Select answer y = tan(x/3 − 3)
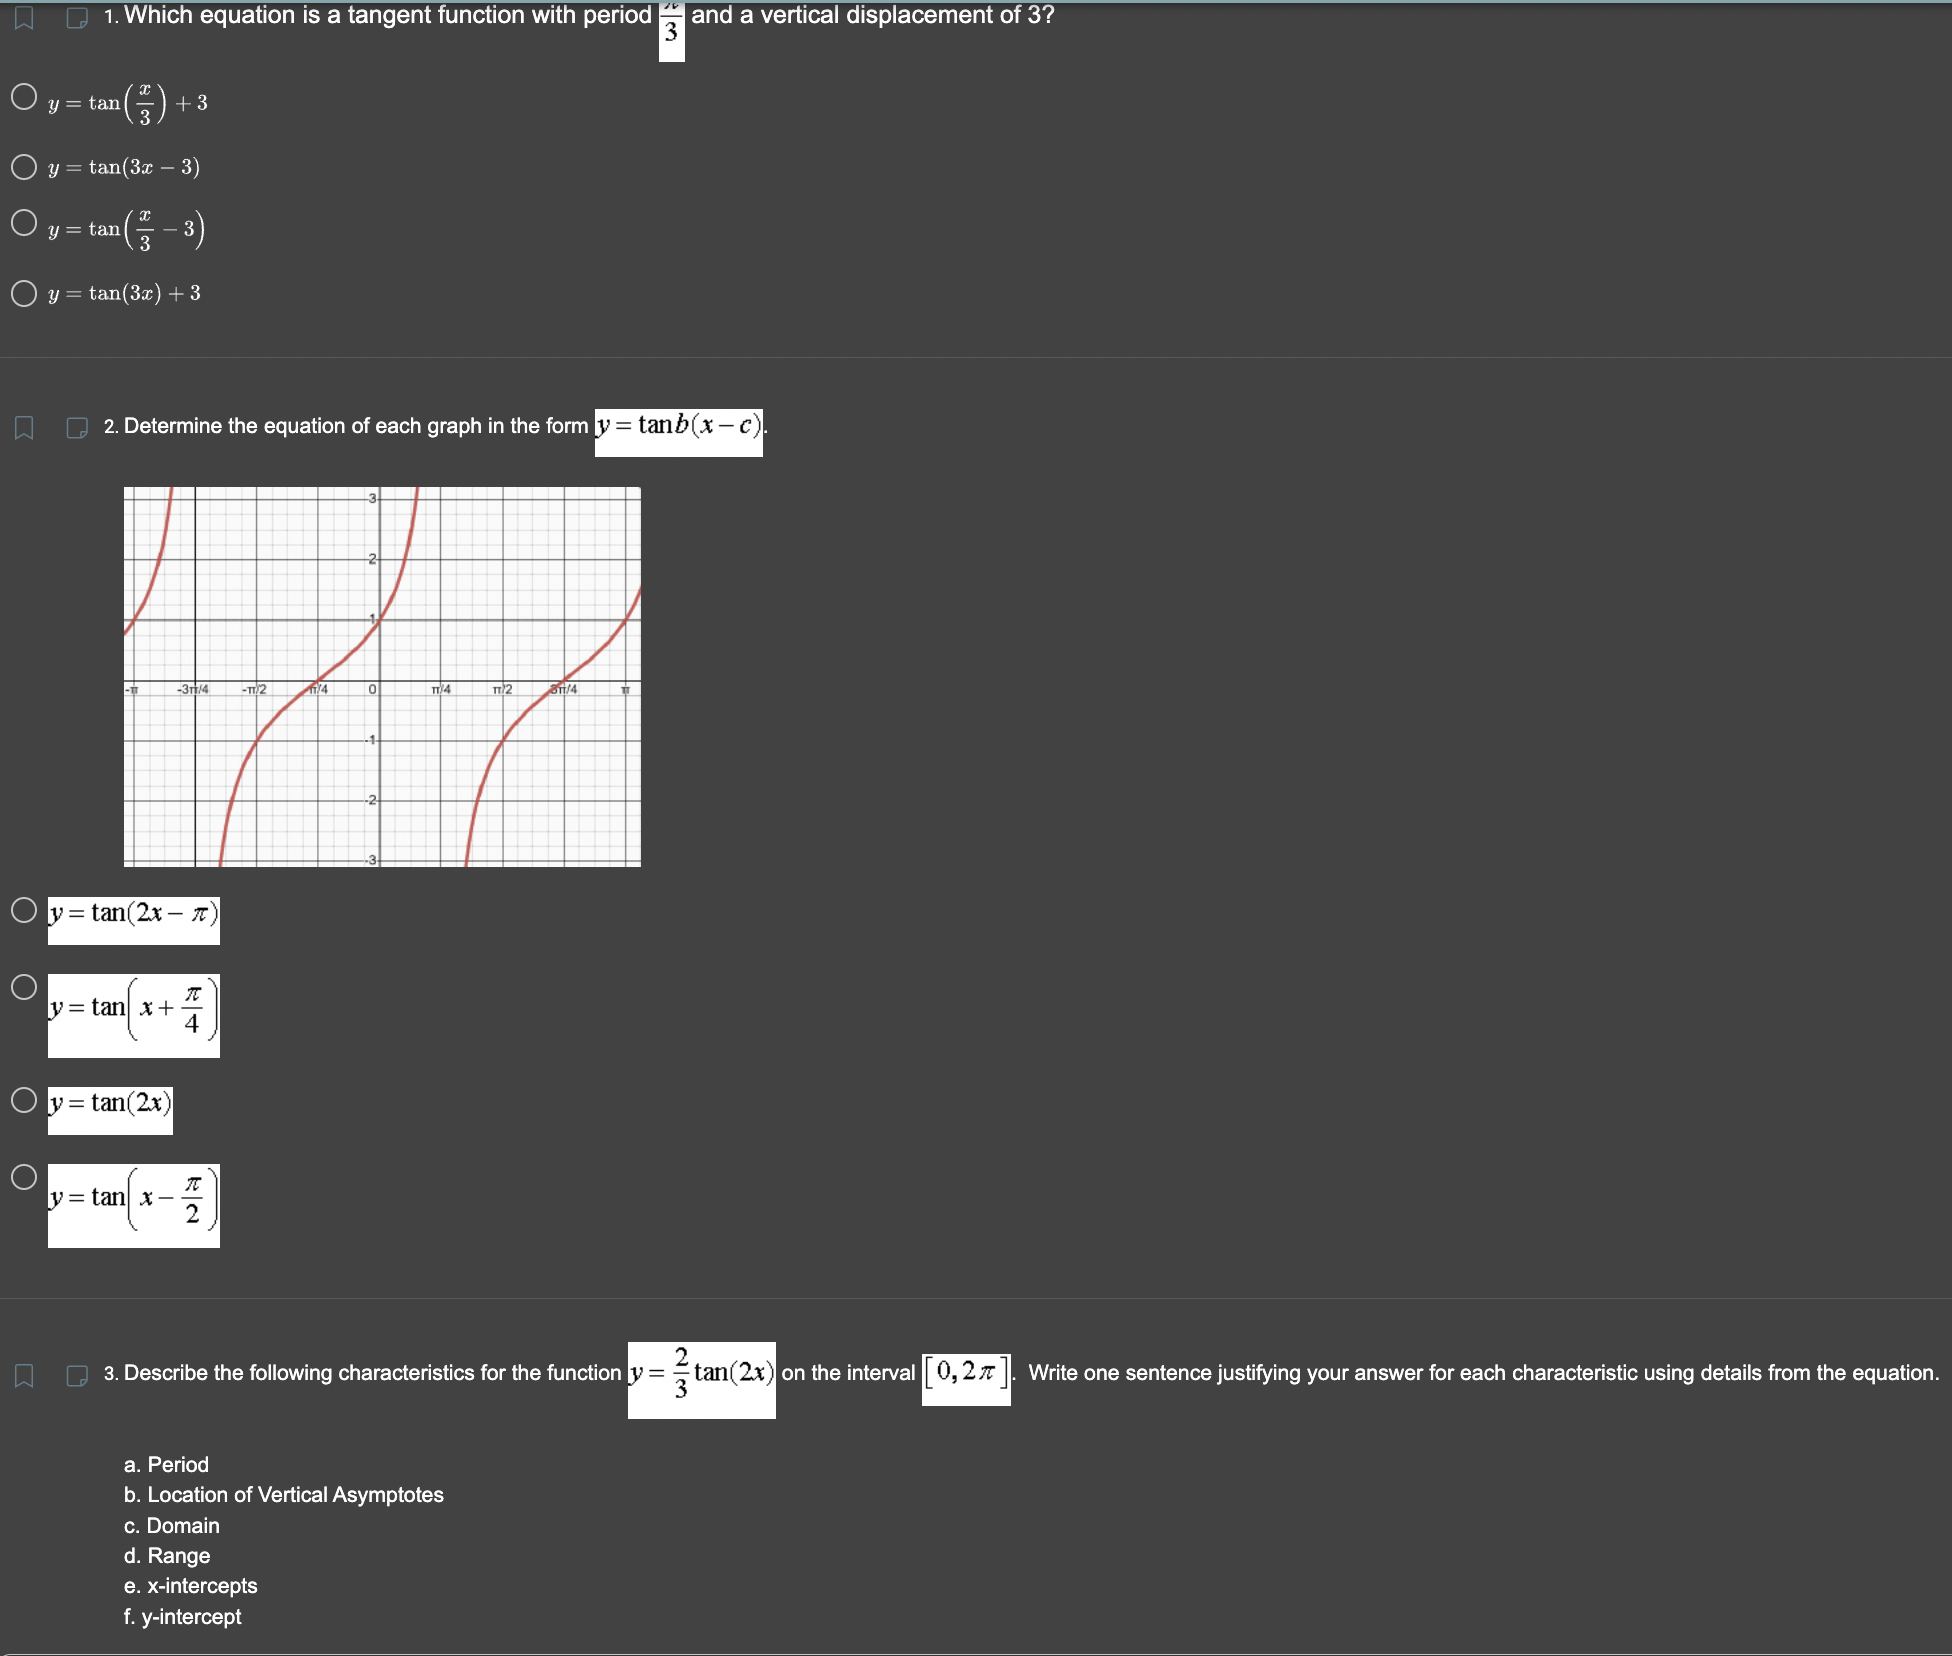The width and height of the screenshot is (1952, 1656). click(x=24, y=222)
